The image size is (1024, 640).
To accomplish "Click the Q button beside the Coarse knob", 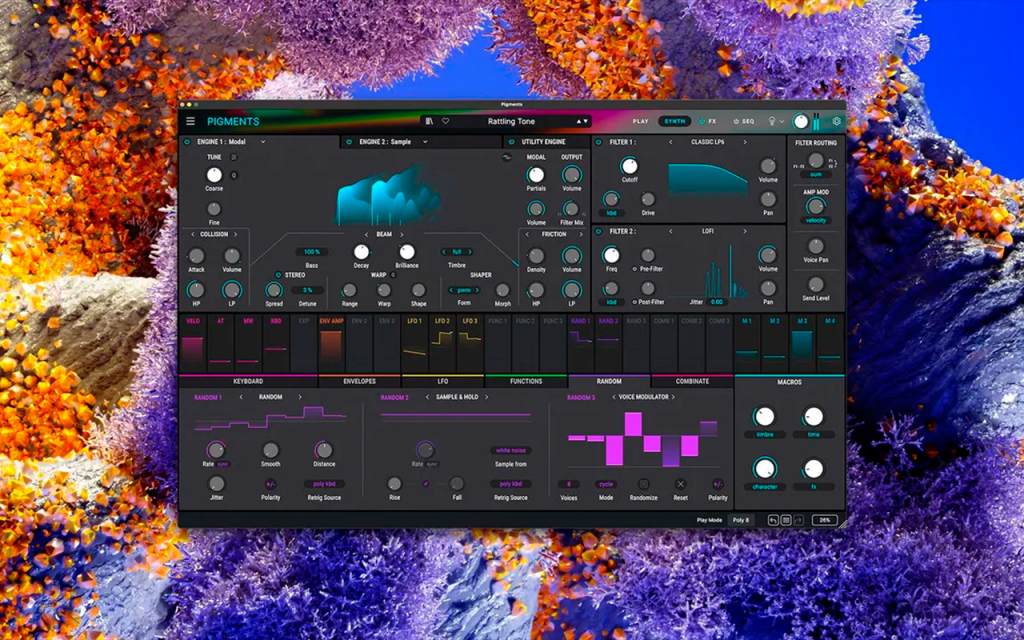I will [x=234, y=175].
